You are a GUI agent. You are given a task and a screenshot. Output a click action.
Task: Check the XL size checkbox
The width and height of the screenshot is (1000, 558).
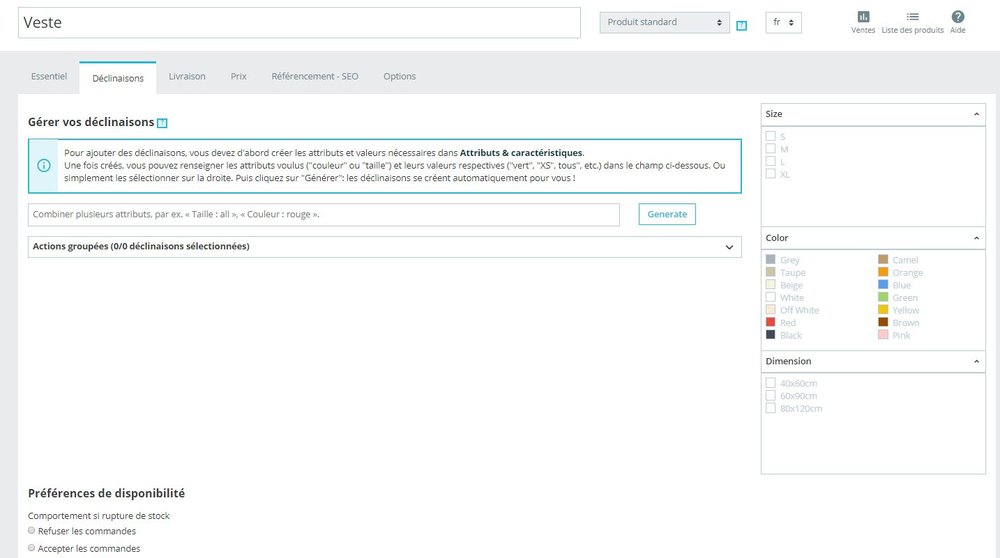pos(770,173)
